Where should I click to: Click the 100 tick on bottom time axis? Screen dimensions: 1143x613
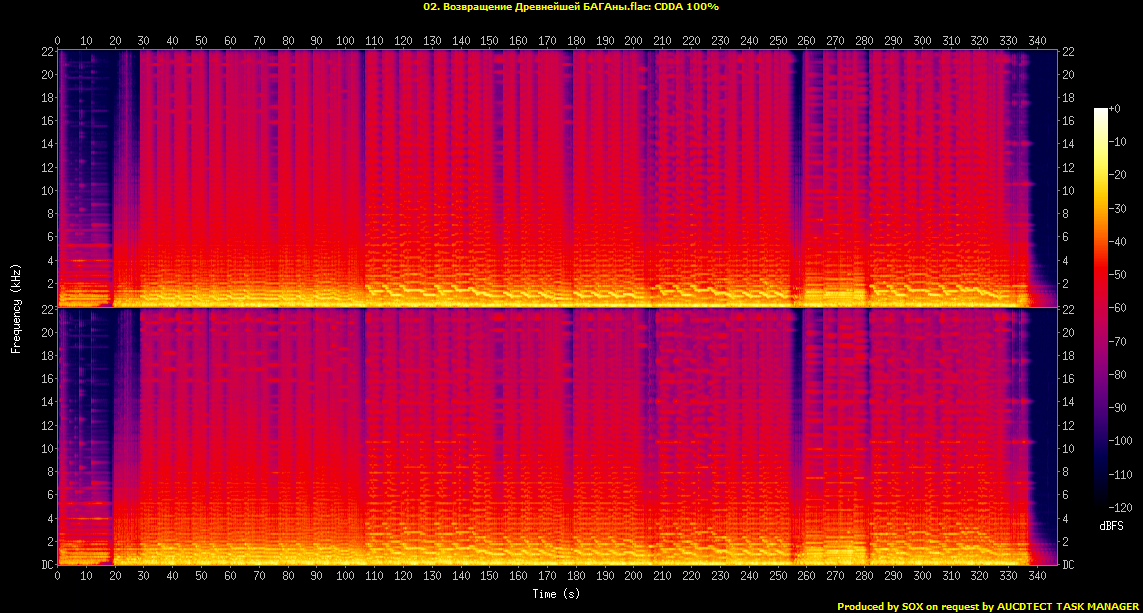tap(346, 576)
